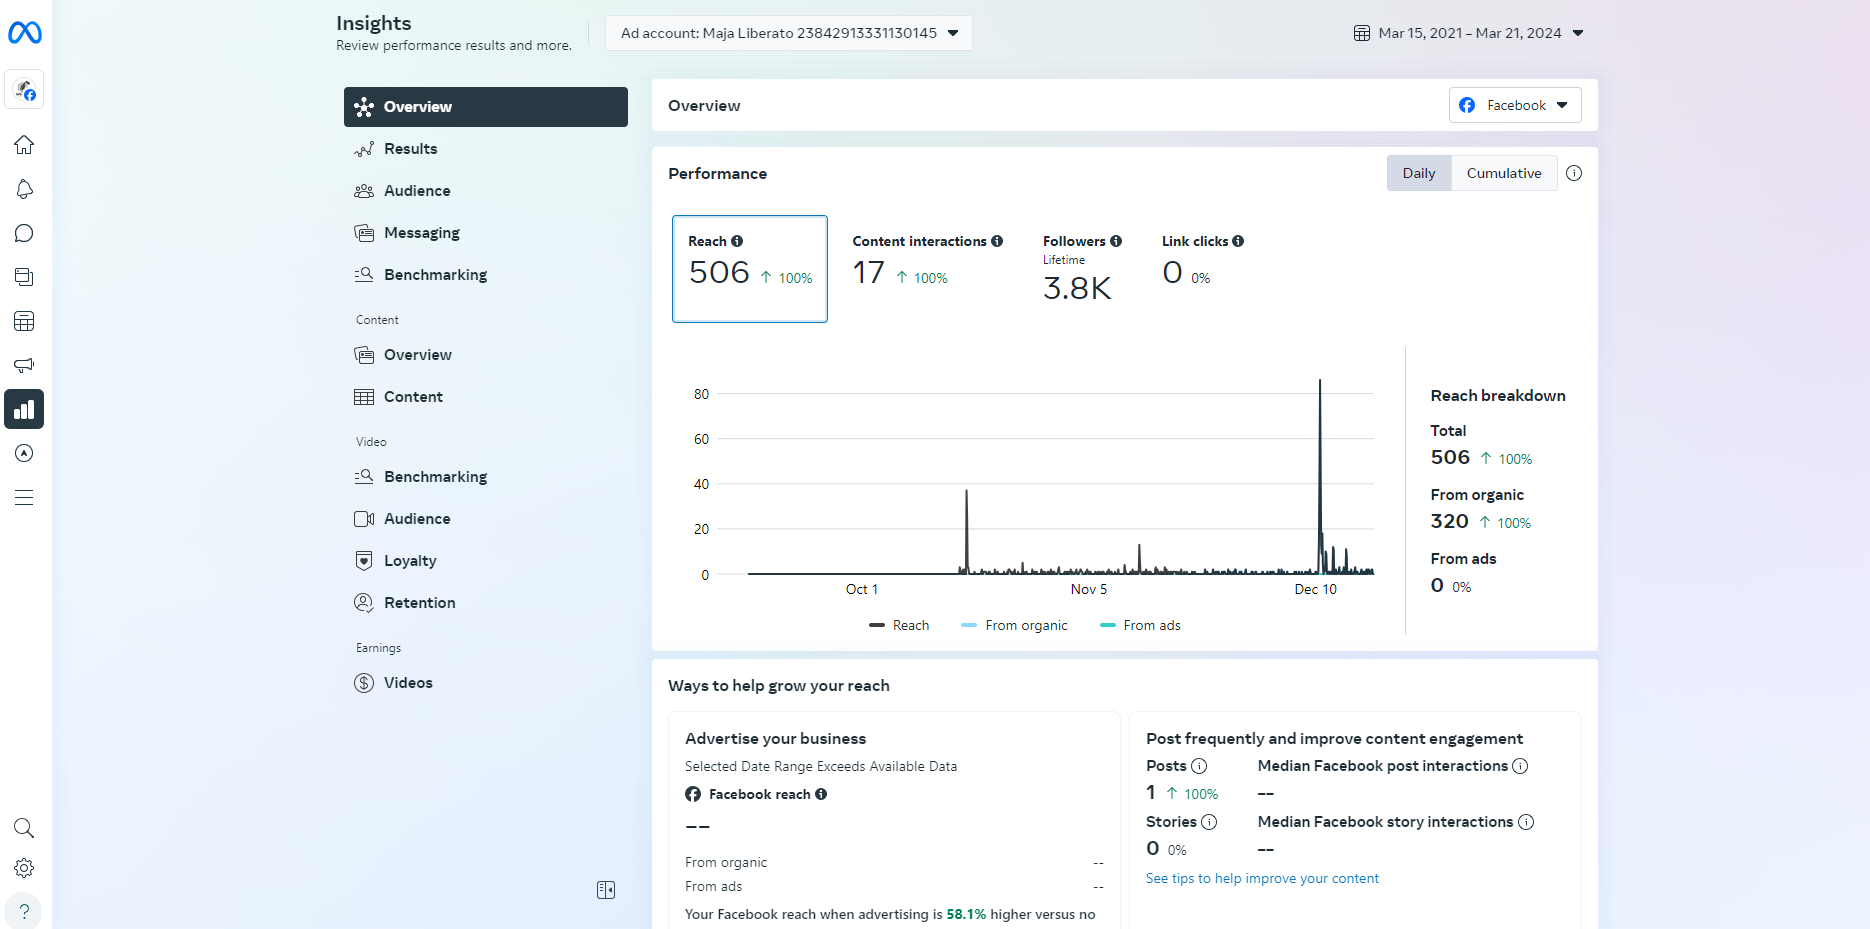Click the Reach breakdown Total 506 value

(x=1450, y=457)
